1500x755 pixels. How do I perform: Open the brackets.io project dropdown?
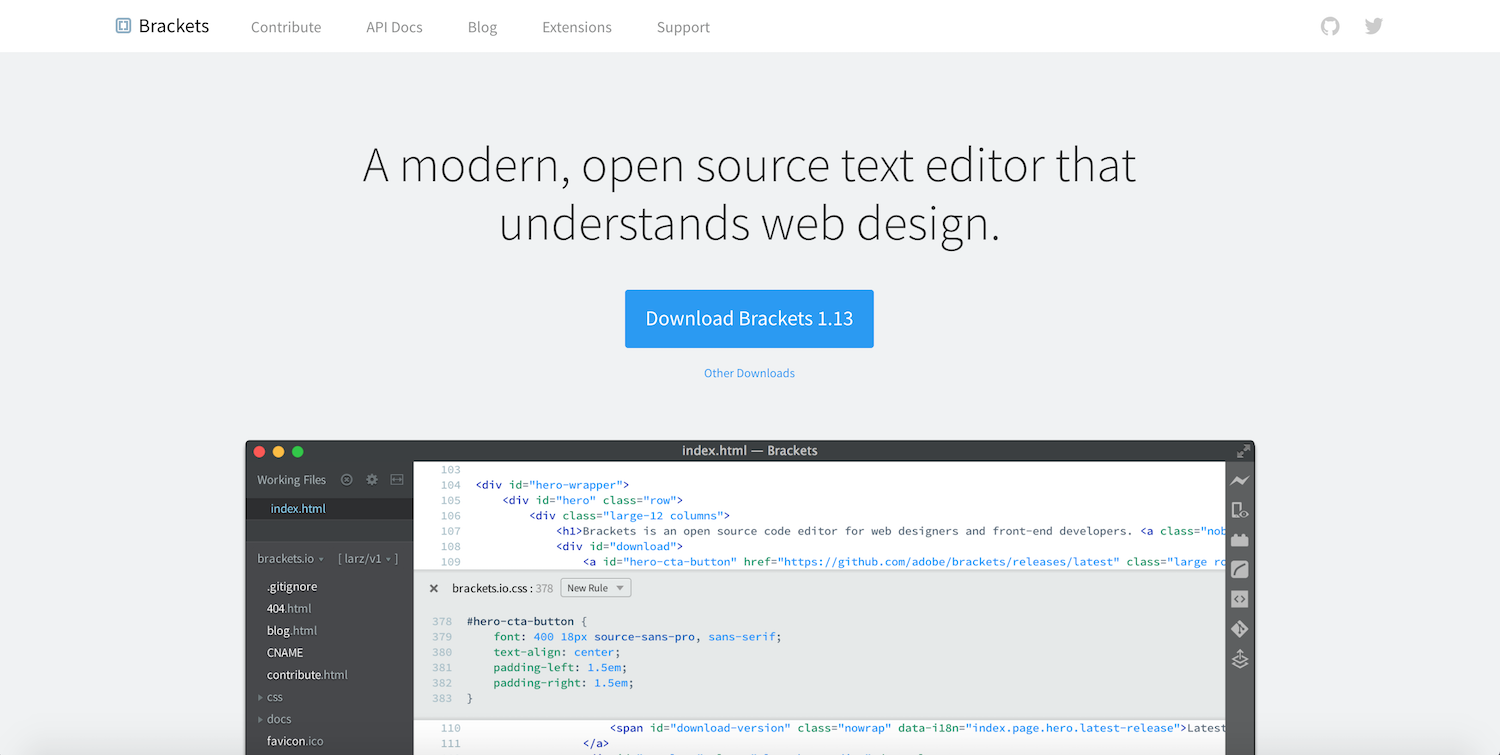290,559
